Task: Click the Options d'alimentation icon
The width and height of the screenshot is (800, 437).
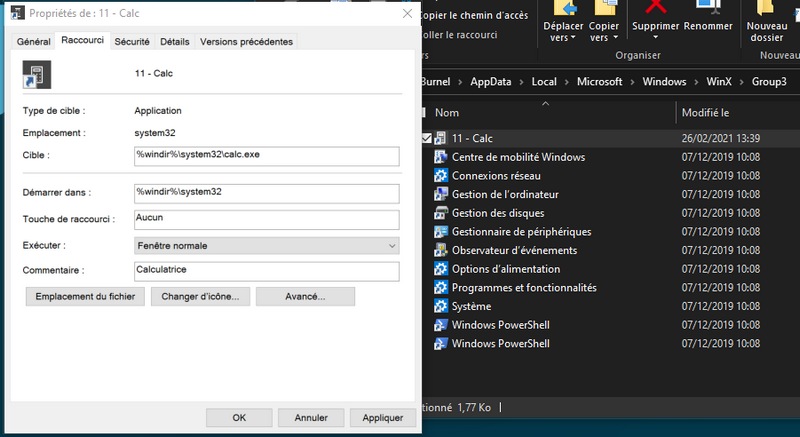Action: [440, 269]
